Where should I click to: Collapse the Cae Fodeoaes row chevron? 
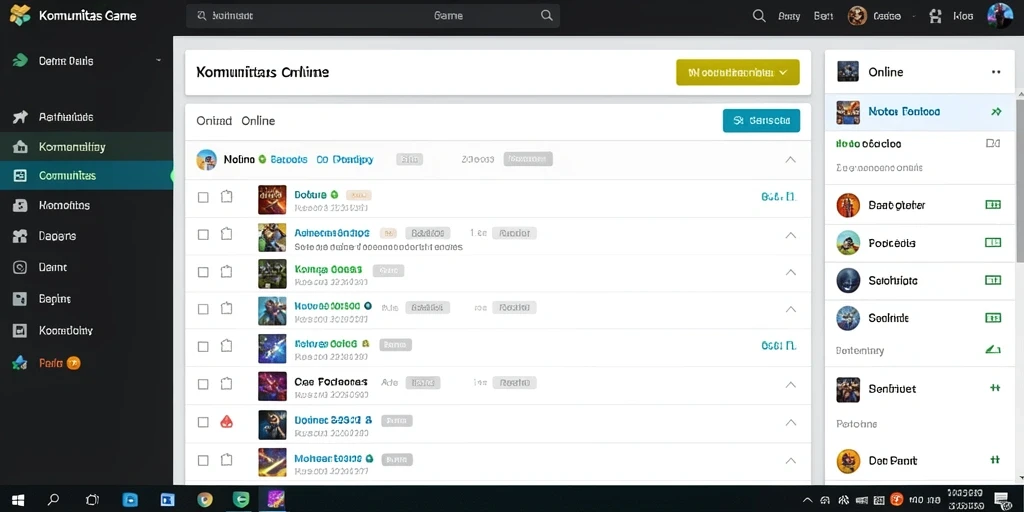coord(790,385)
